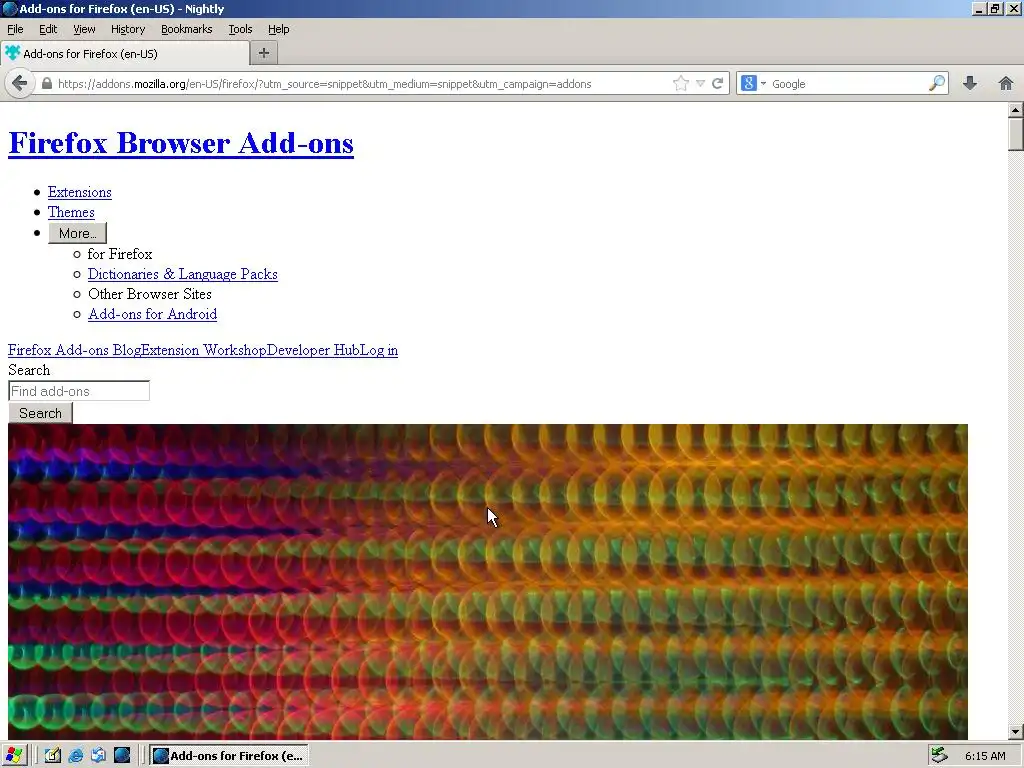Open the Developer Hub link
The height and width of the screenshot is (768, 1024).
click(312, 350)
